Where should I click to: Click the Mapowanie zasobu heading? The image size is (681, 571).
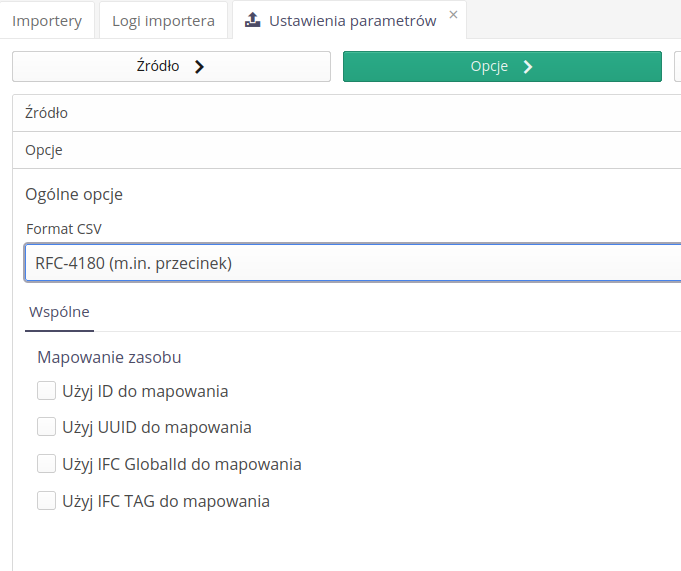[x=109, y=357]
